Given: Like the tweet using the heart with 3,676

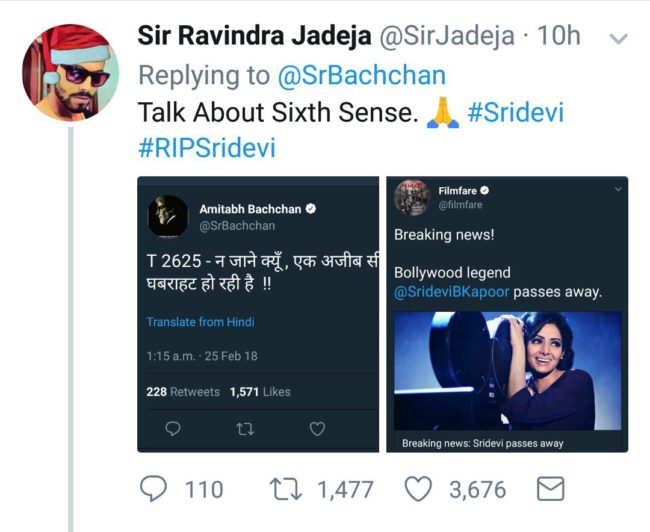Looking at the screenshot, I should (420, 490).
